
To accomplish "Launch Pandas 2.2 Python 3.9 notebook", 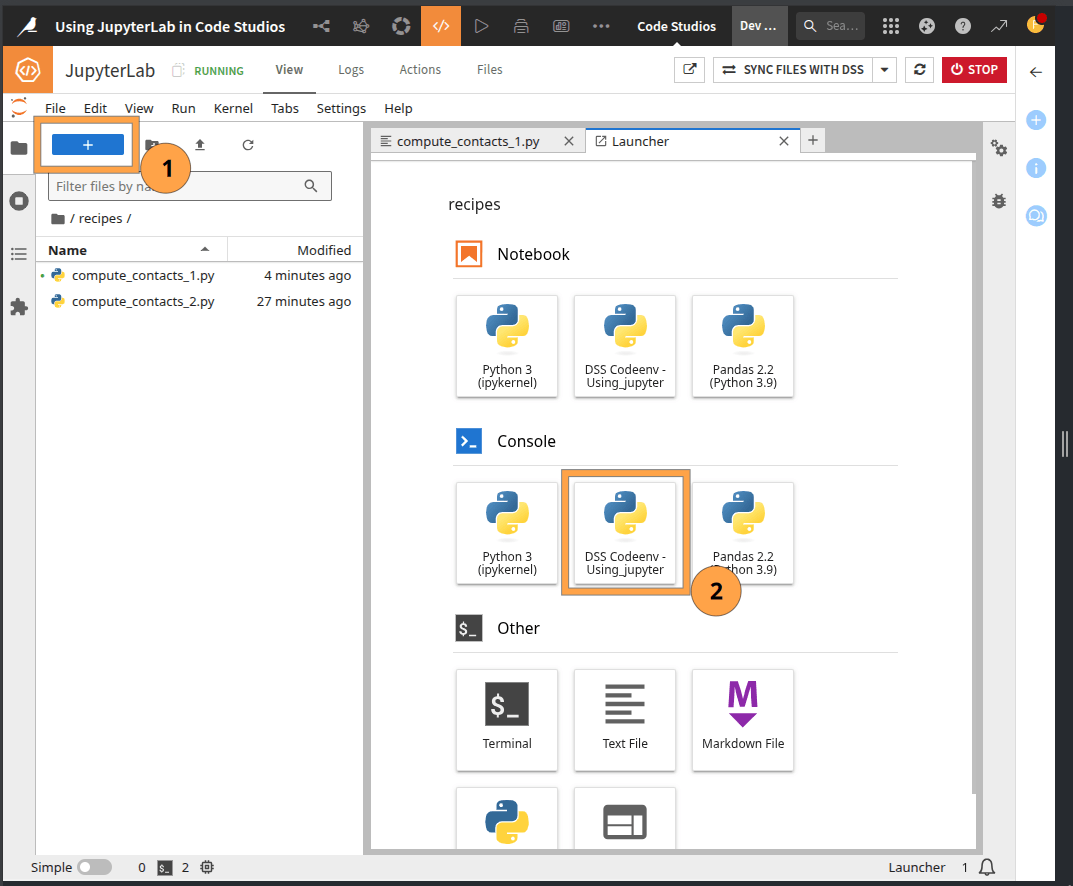I will click(x=742, y=346).
